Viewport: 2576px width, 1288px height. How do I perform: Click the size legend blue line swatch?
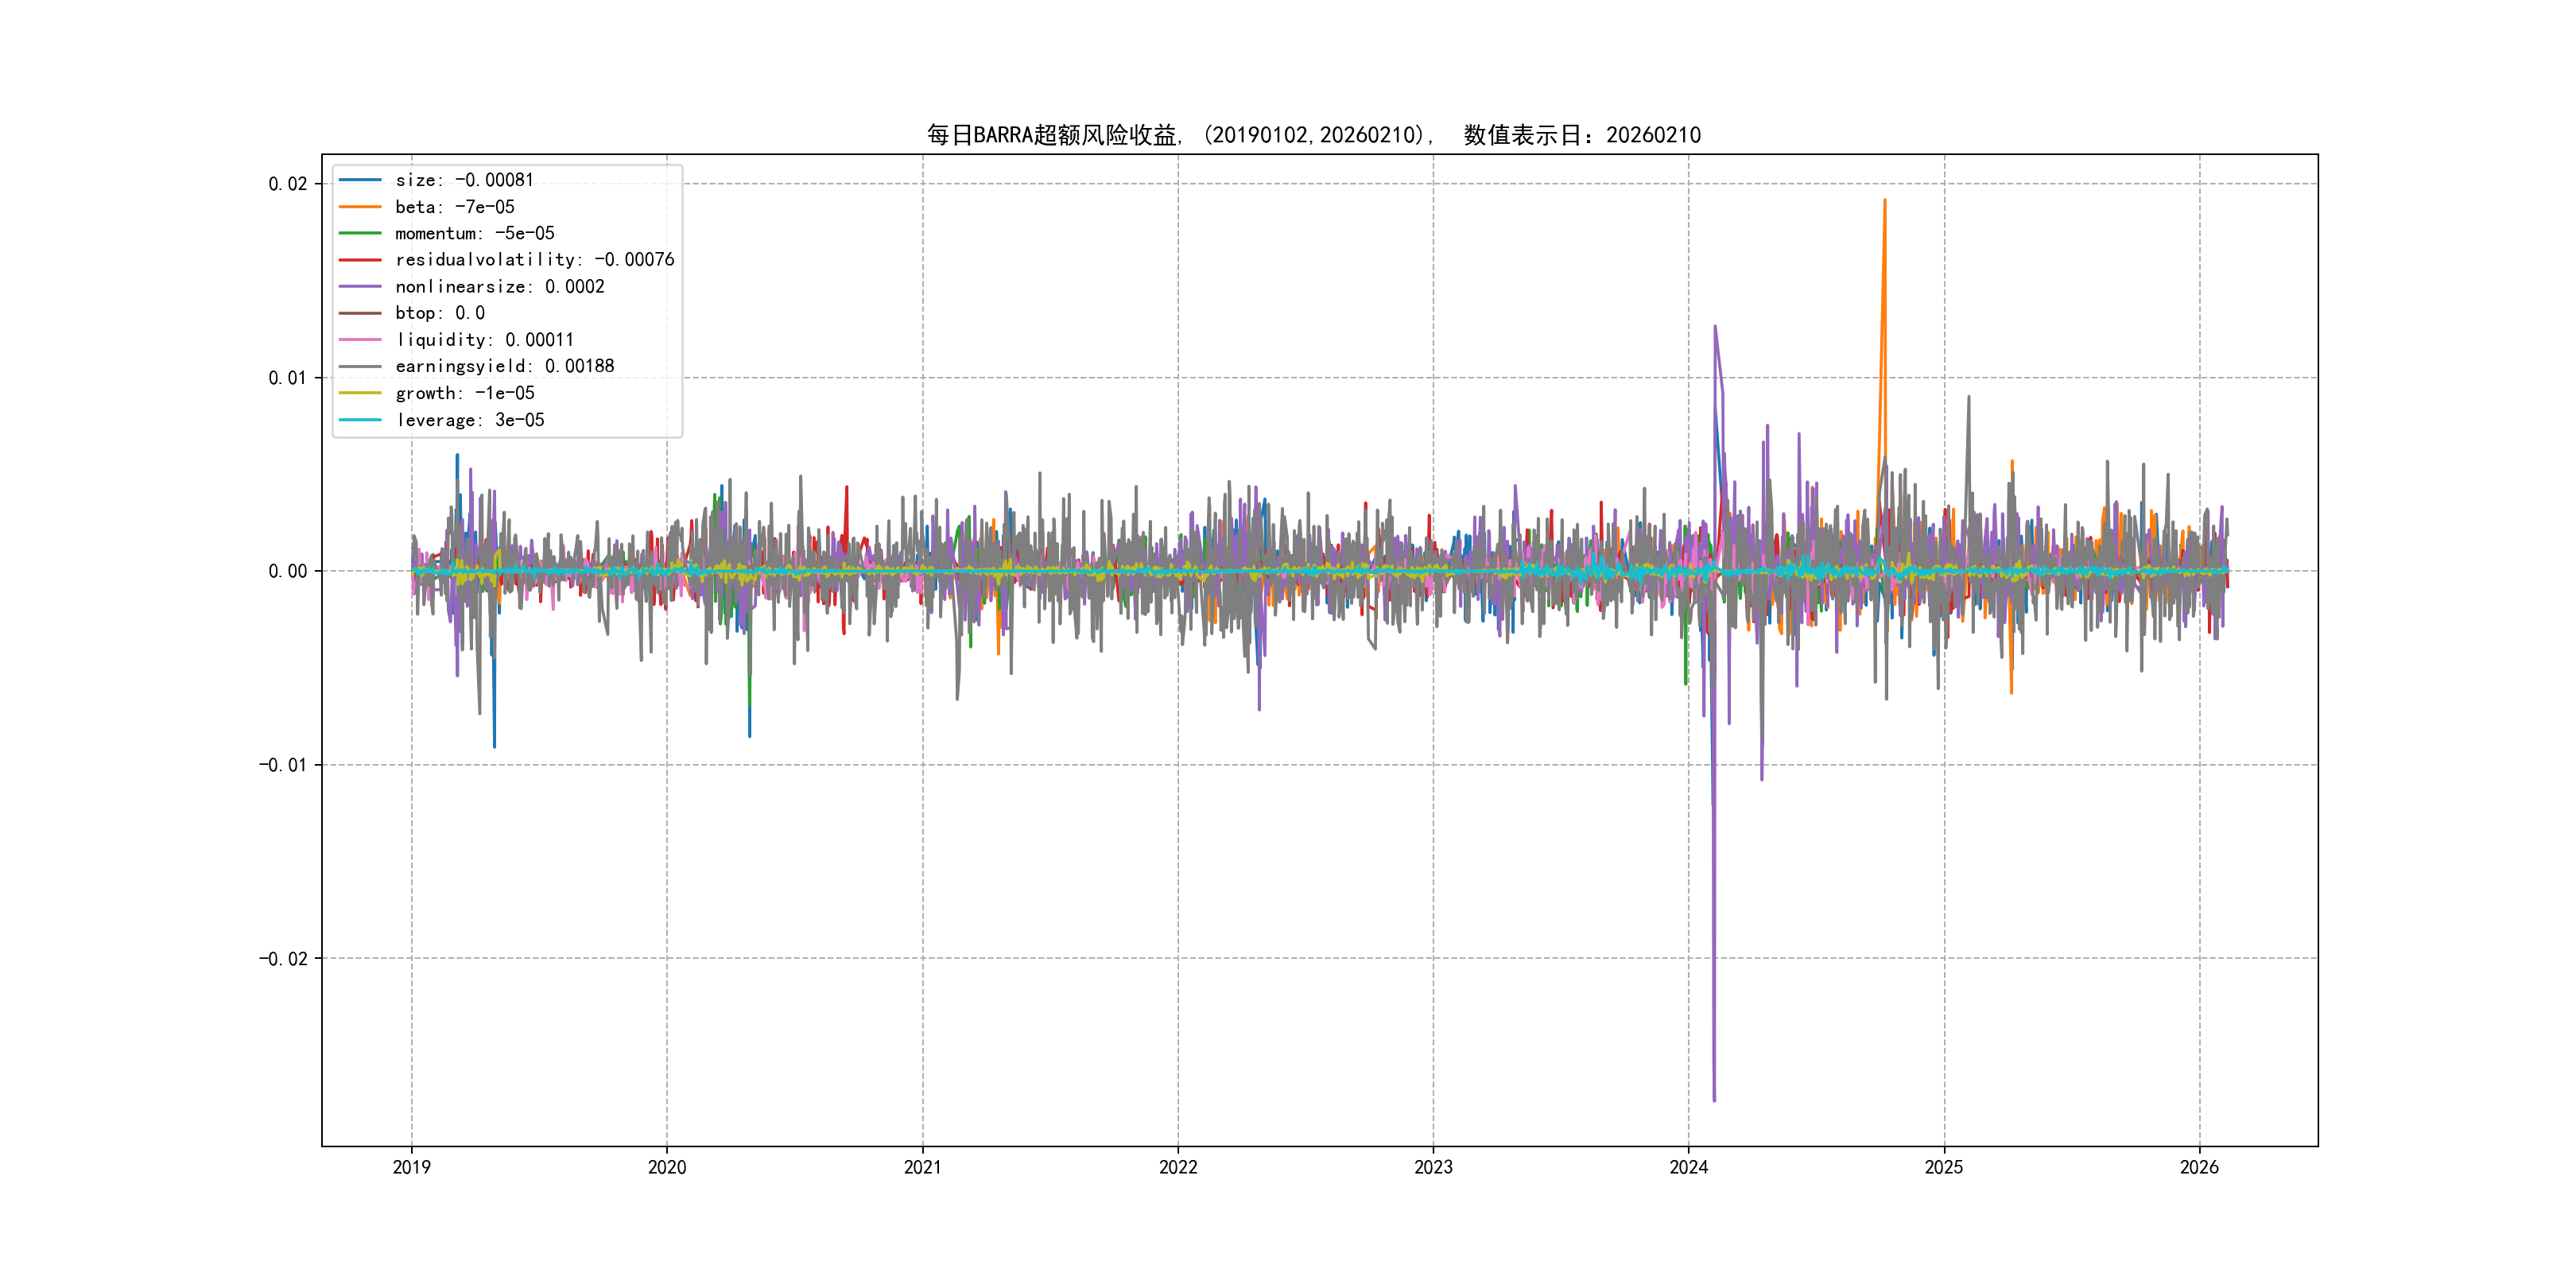coord(360,180)
